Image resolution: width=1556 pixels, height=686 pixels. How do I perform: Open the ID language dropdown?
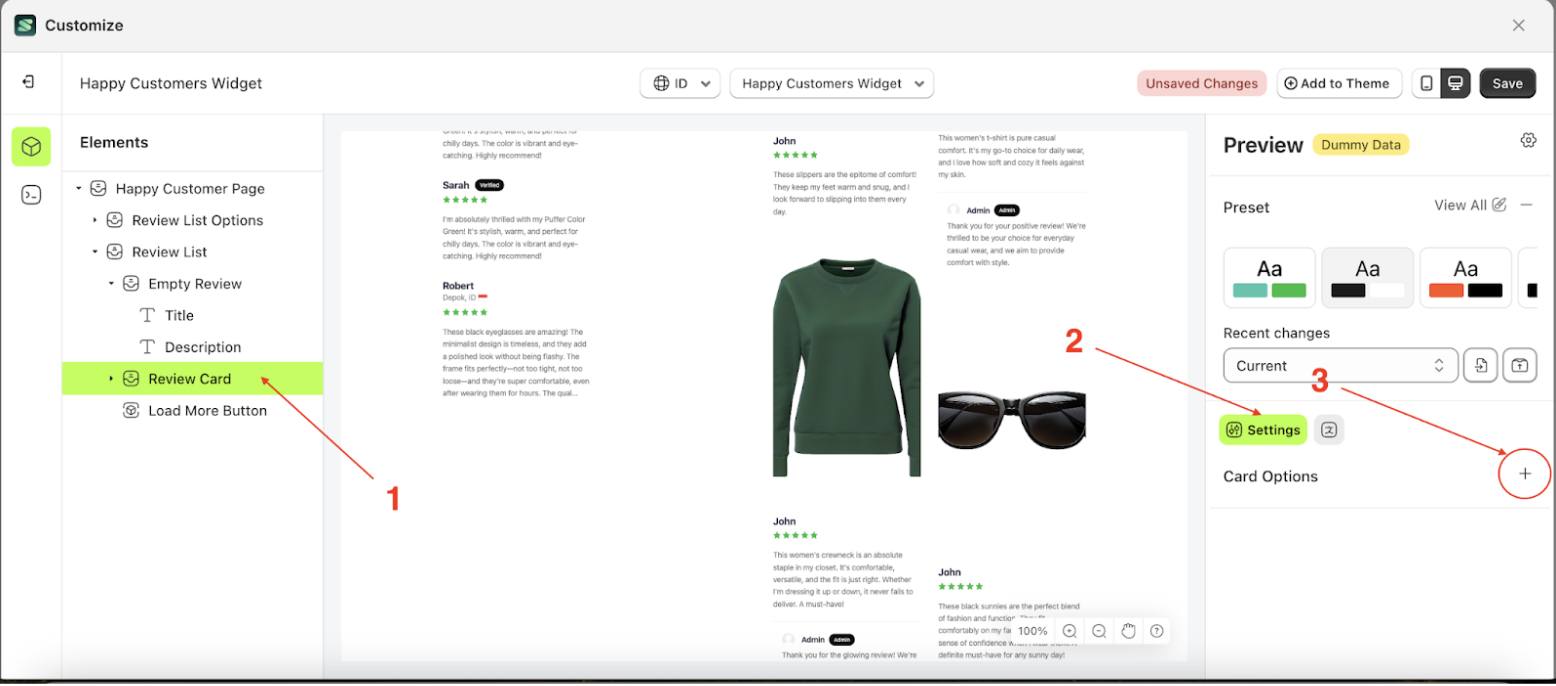680,84
